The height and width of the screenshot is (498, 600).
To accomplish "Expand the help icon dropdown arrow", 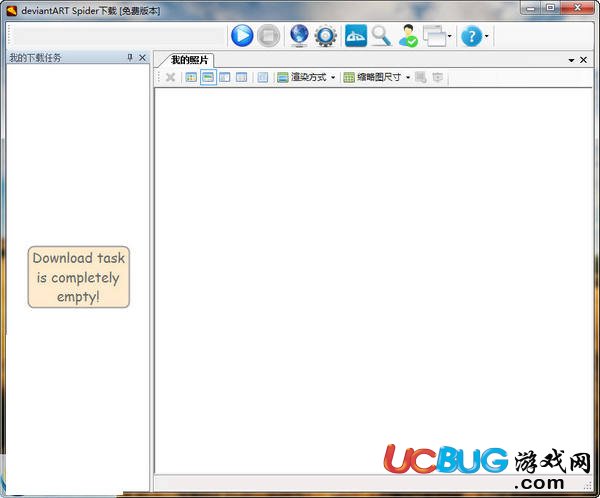I will pos(486,36).
